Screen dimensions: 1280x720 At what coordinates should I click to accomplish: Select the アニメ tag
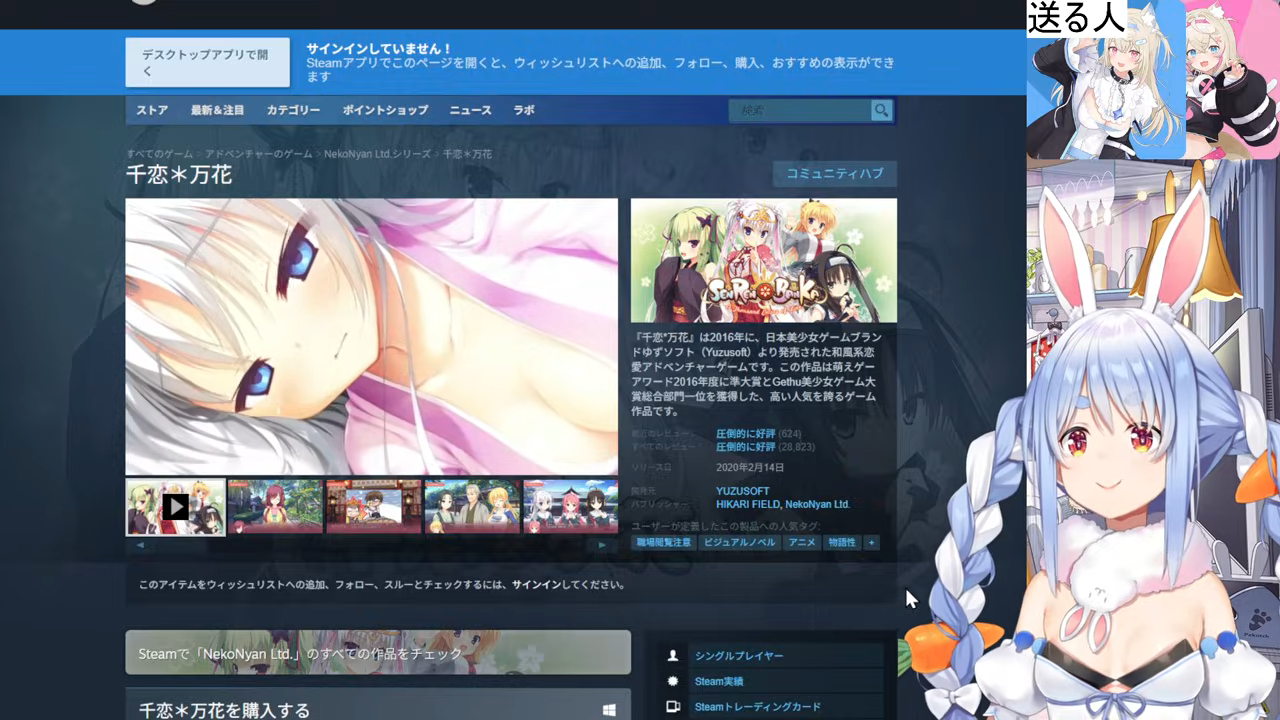pos(802,542)
